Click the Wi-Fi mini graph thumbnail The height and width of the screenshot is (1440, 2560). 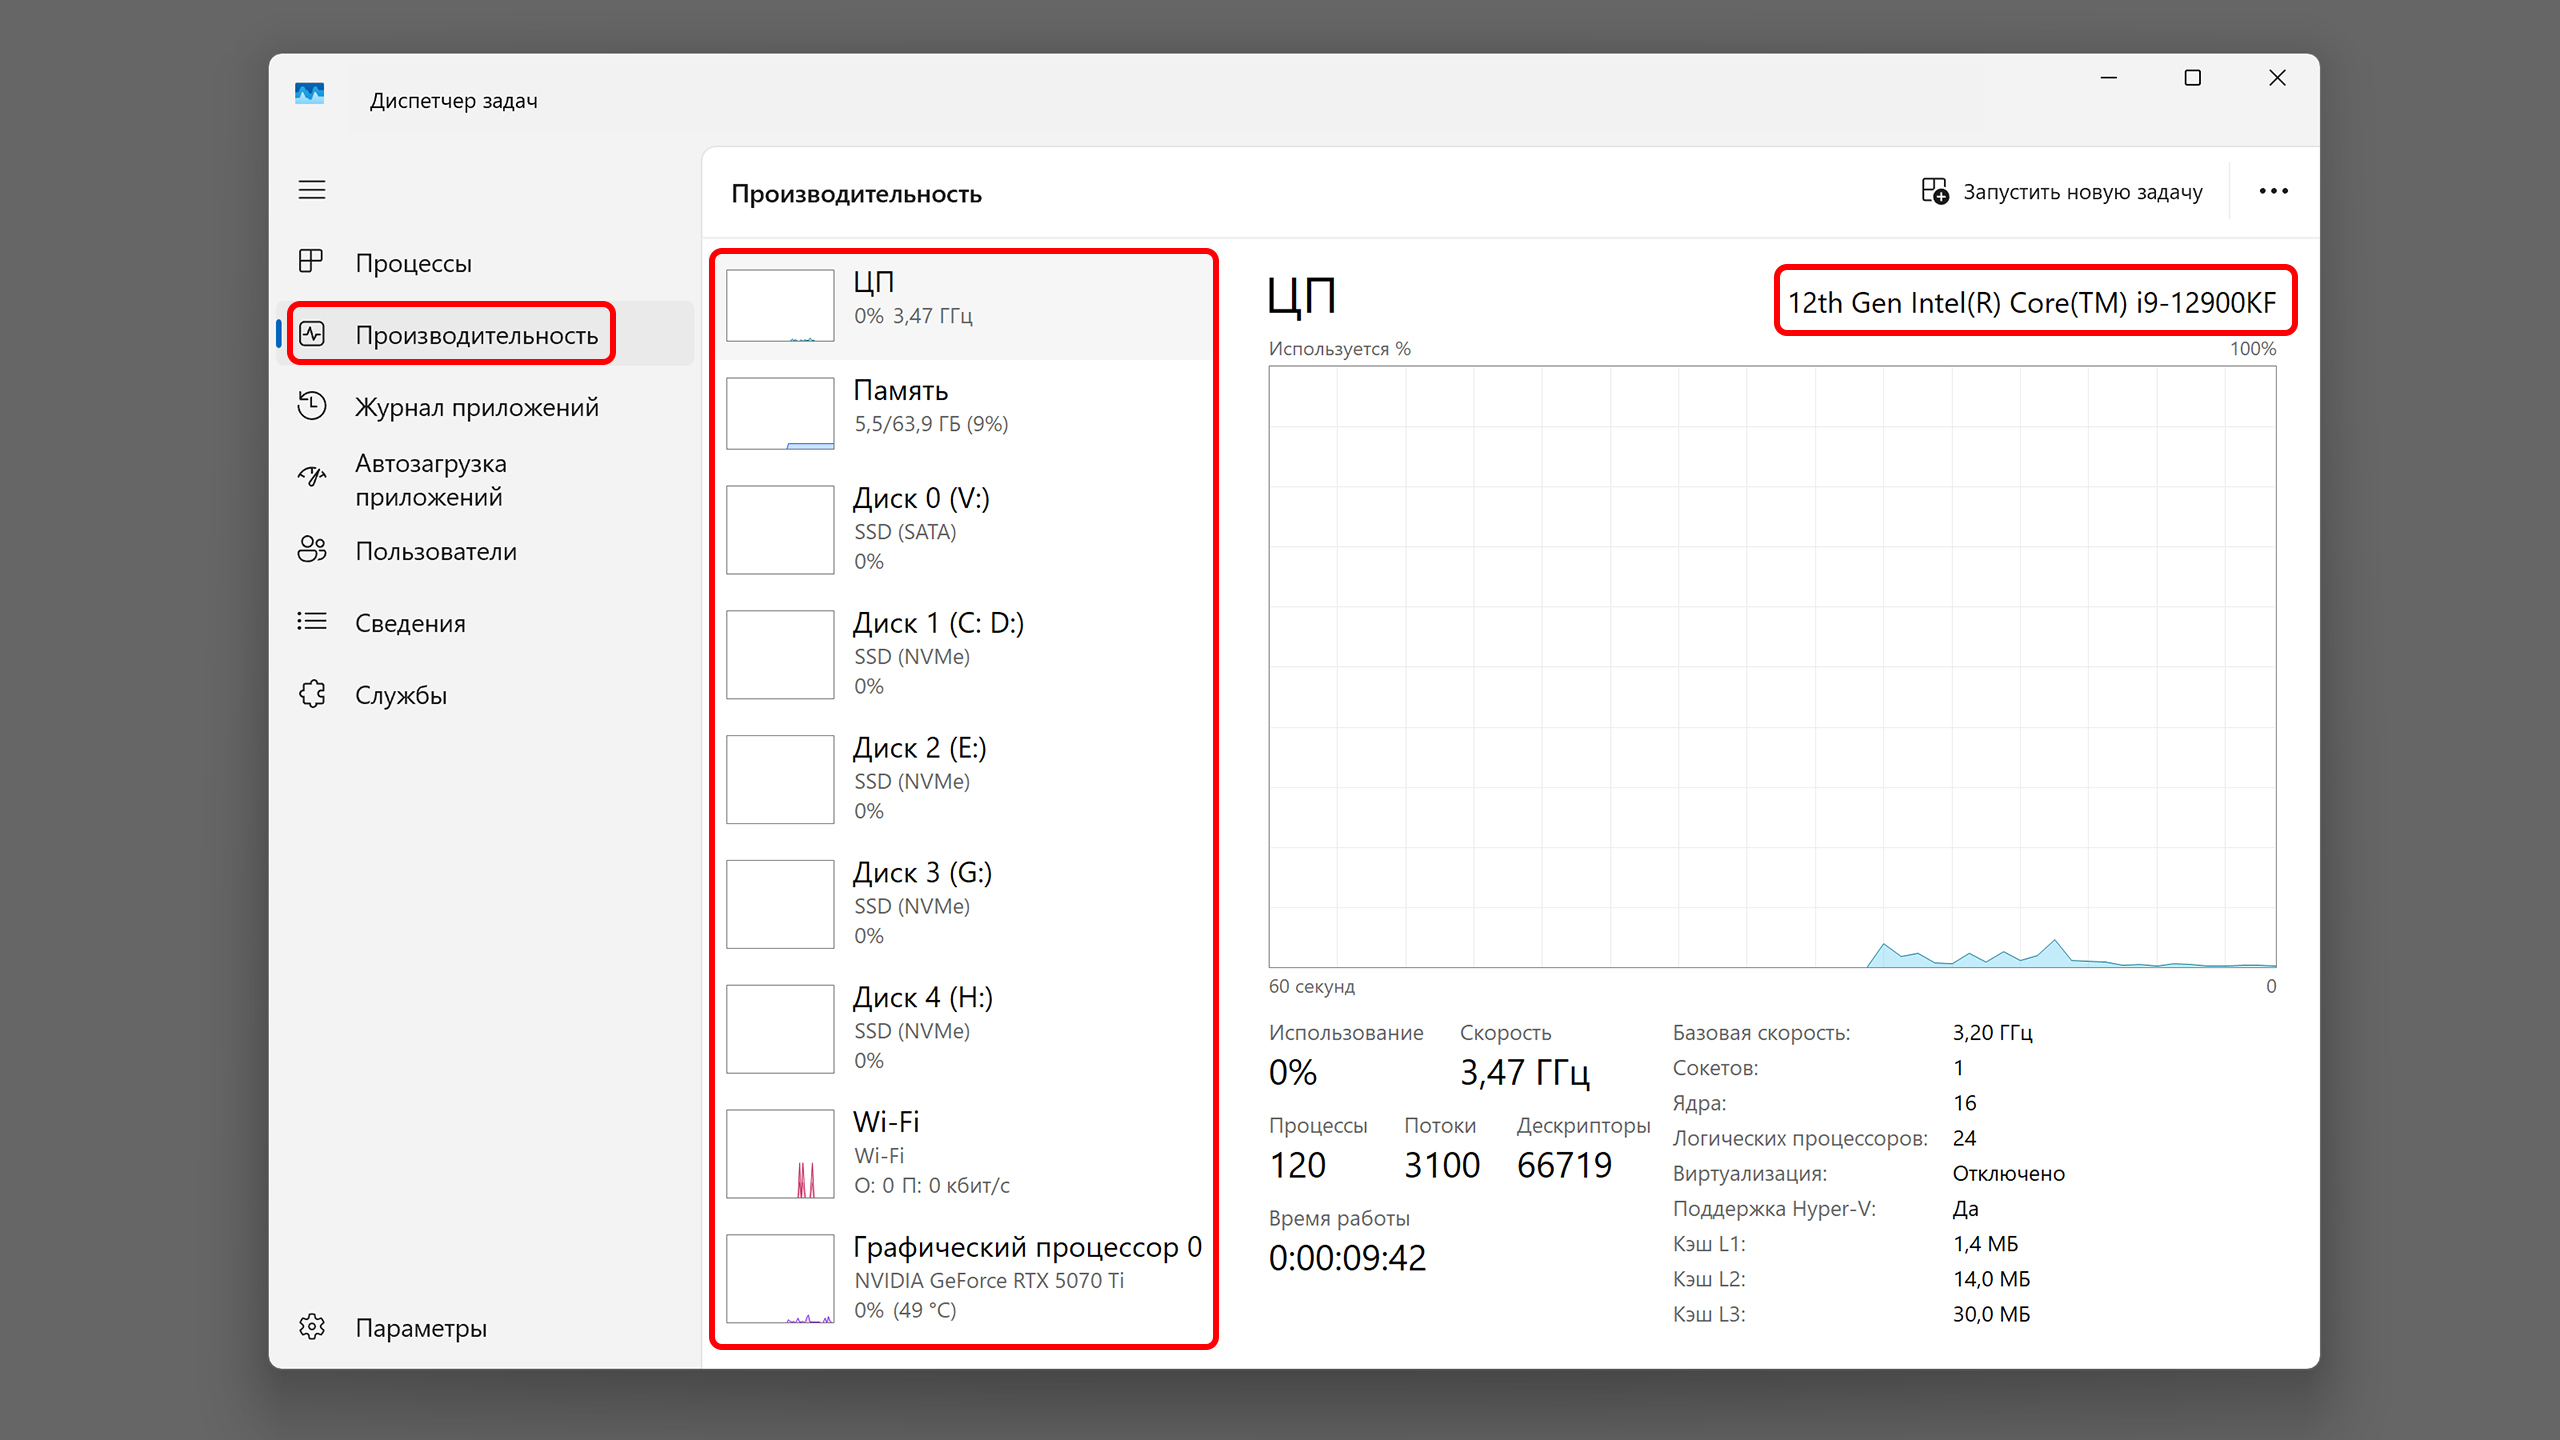click(x=780, y=1154)
